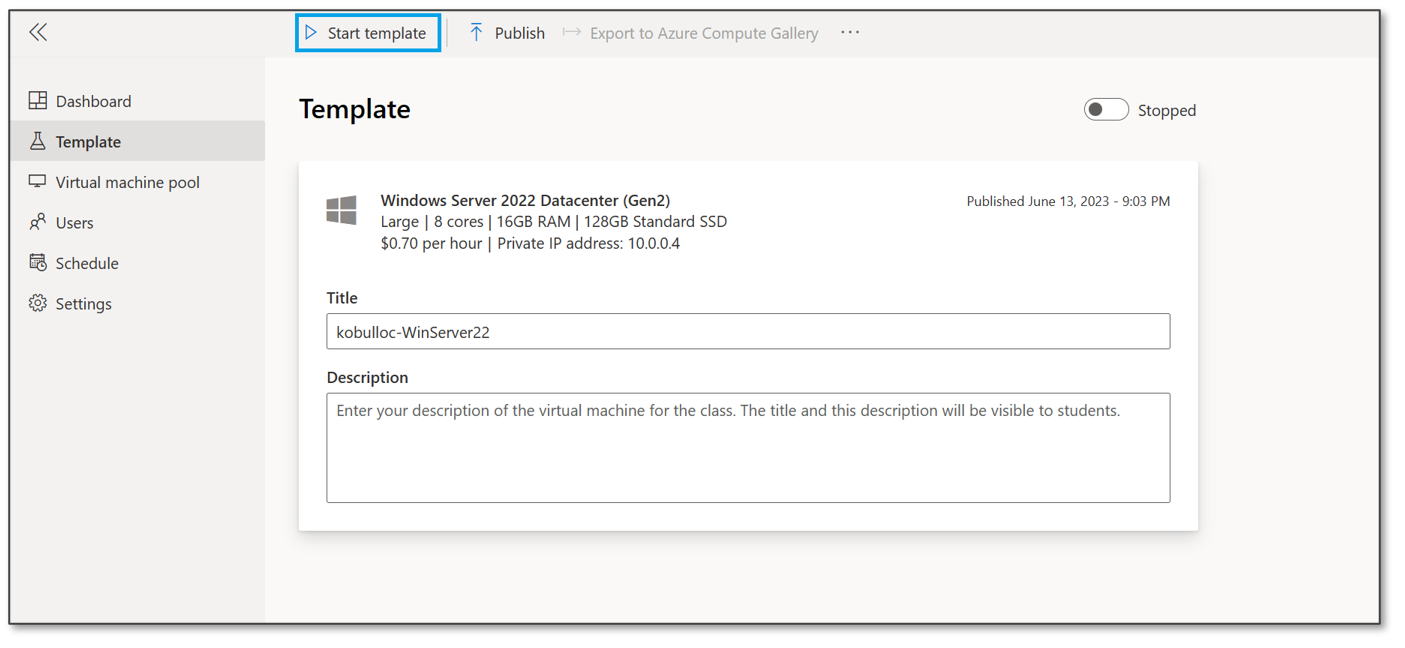This screenshot has width=1405, height=648.
Task: Expand more template actions menu
Action: (x=850, y=32)
